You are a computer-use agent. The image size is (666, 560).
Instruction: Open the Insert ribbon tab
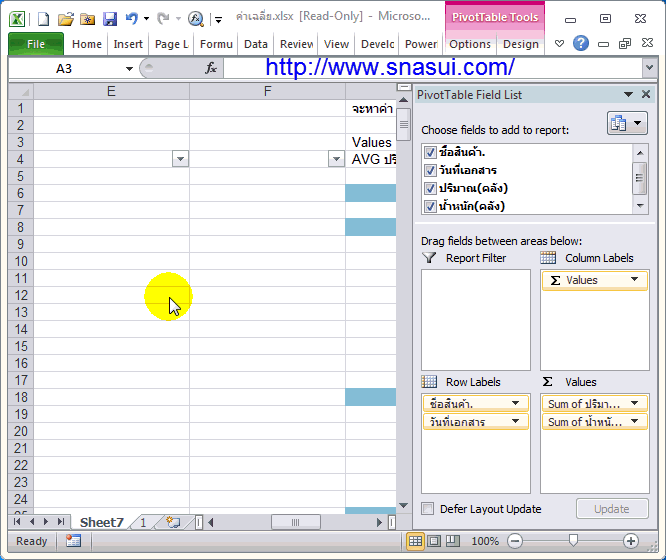click(x=128, y=44)
